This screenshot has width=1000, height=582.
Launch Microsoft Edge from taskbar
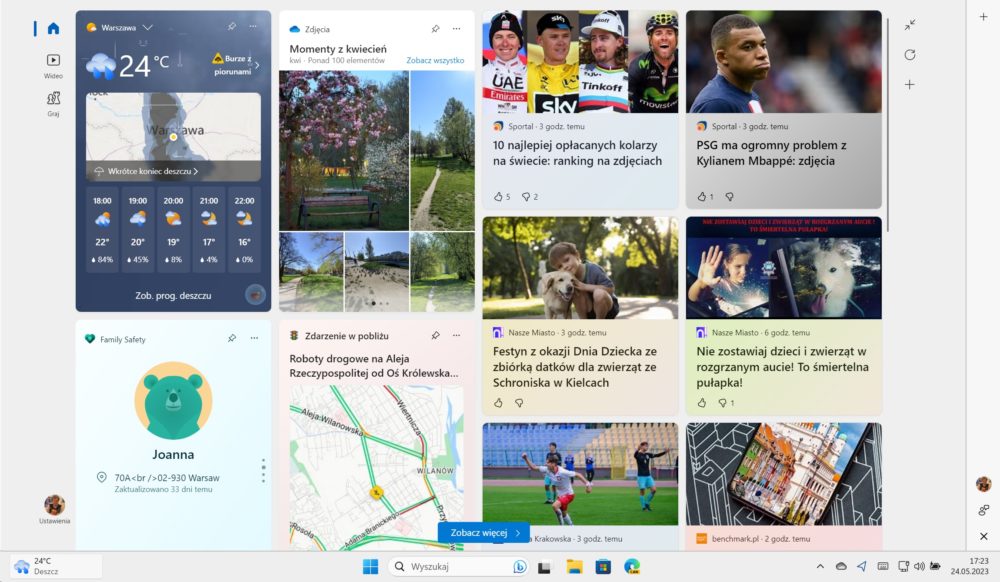coord(632,566)
